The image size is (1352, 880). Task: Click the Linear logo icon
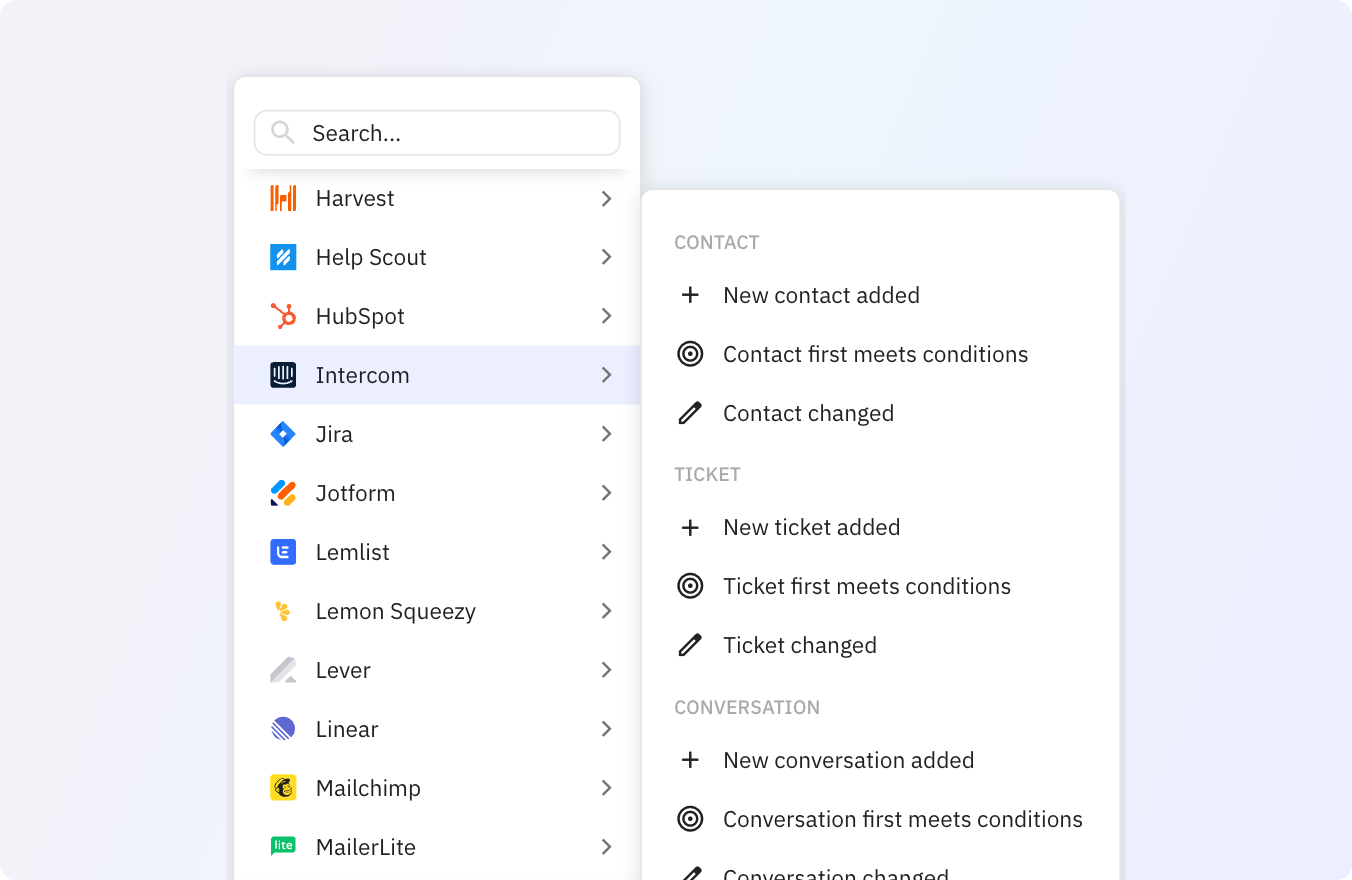click(283, 729)
